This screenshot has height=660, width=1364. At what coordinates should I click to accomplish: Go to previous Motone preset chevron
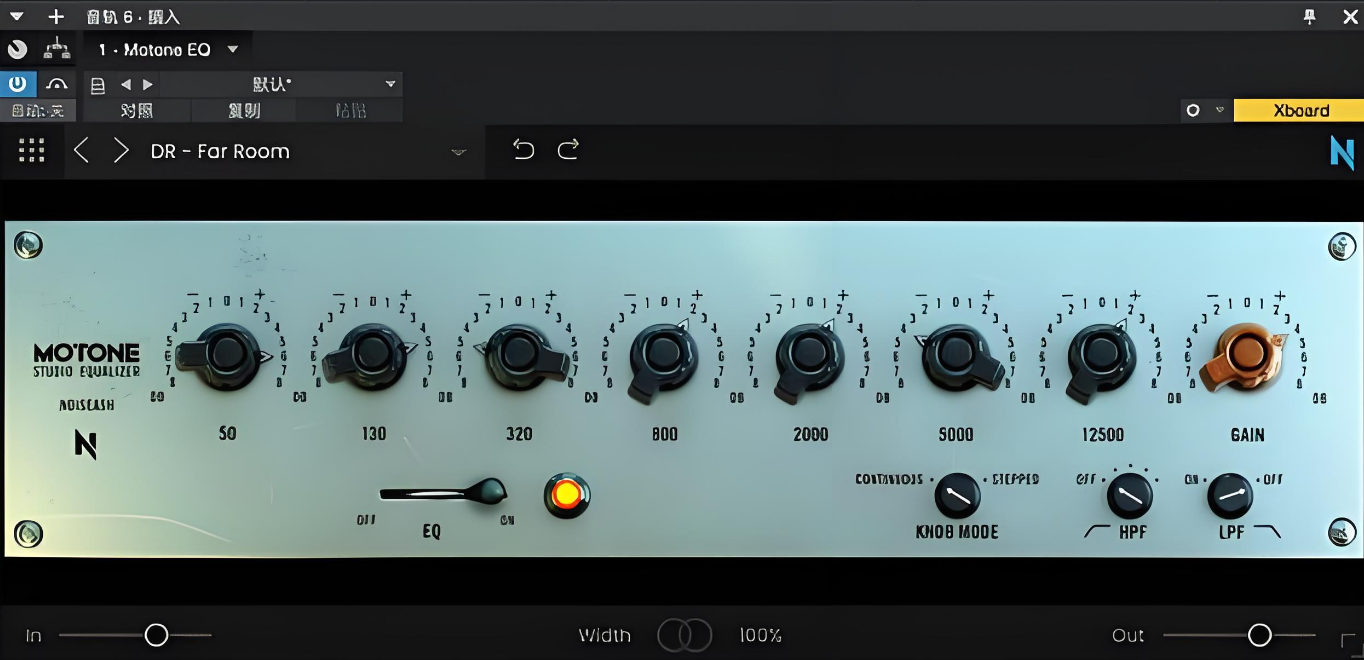pos(82,151)
